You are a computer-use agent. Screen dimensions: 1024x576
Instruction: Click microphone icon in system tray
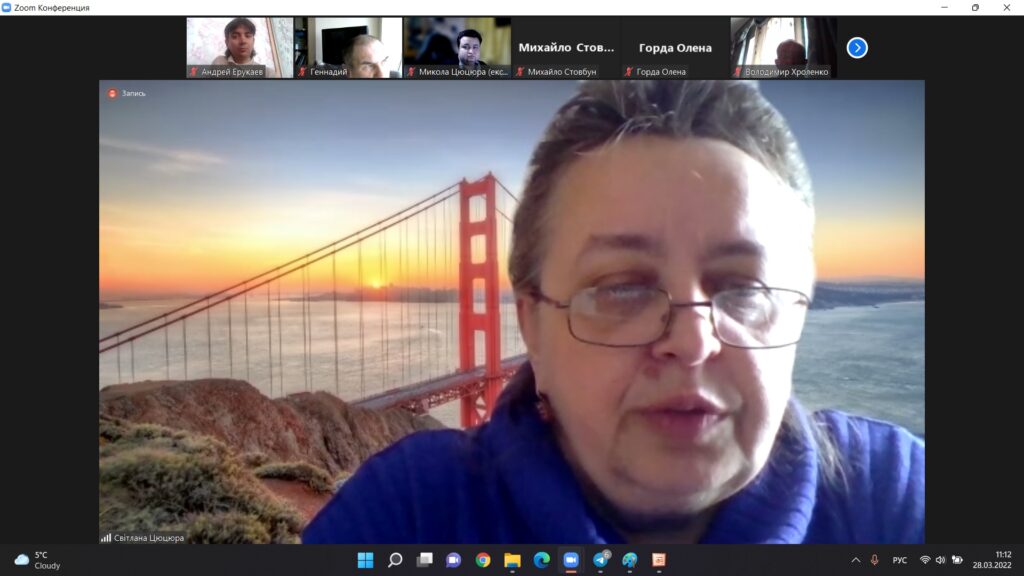coord(874,560)
